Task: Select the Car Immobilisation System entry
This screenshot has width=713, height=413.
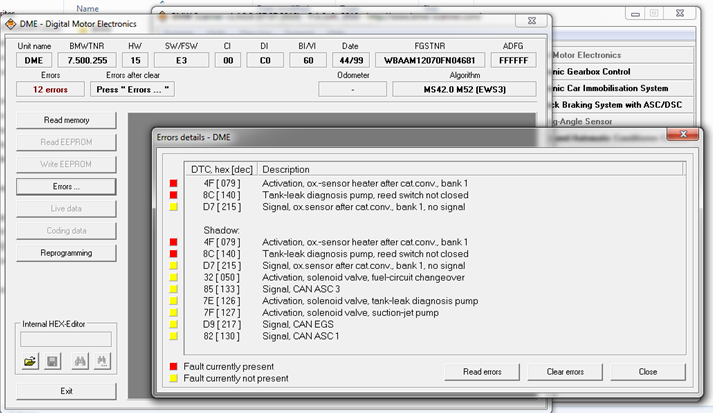Action: [x=620, y=88]
